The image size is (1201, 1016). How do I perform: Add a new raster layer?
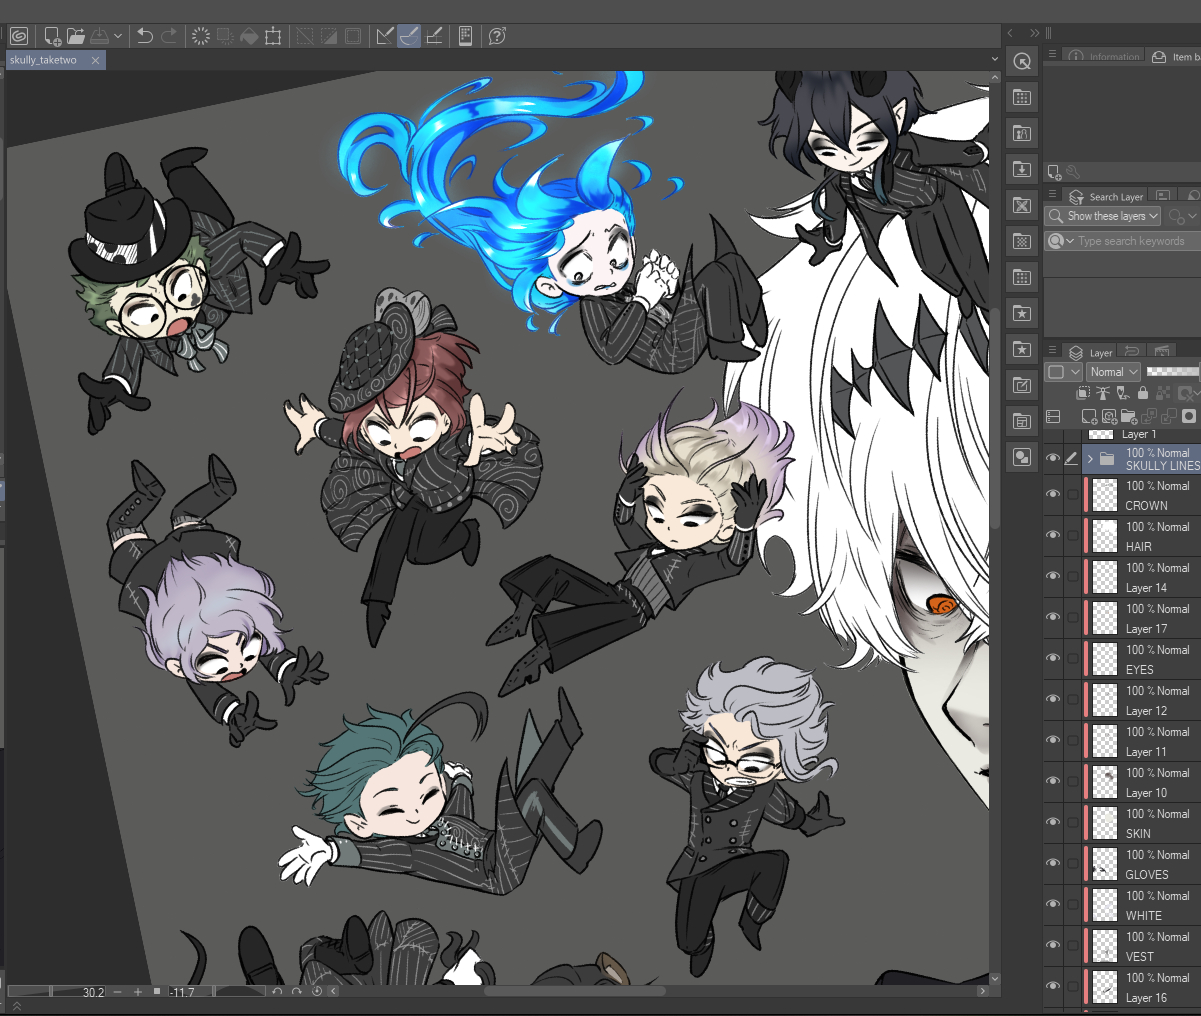[1089, 416]
